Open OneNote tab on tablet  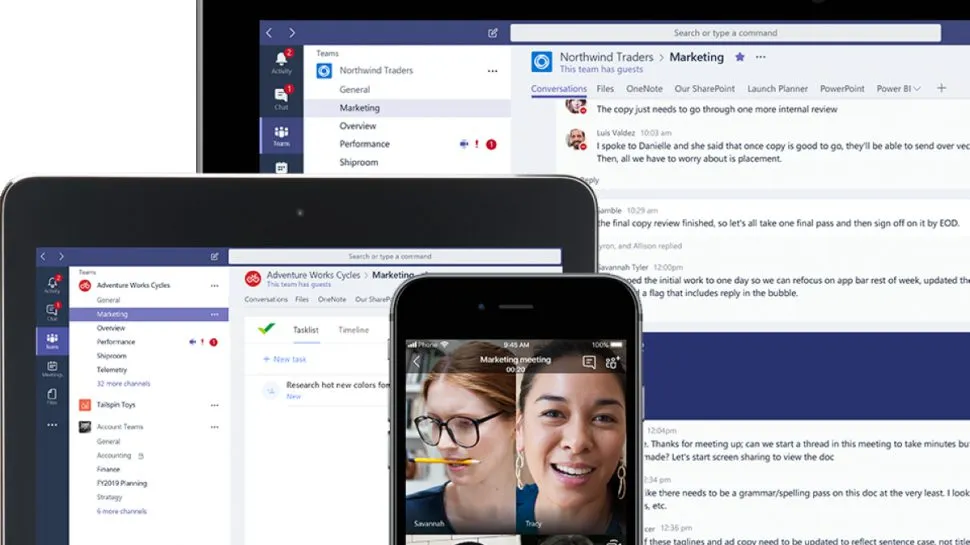pos(332,299)
